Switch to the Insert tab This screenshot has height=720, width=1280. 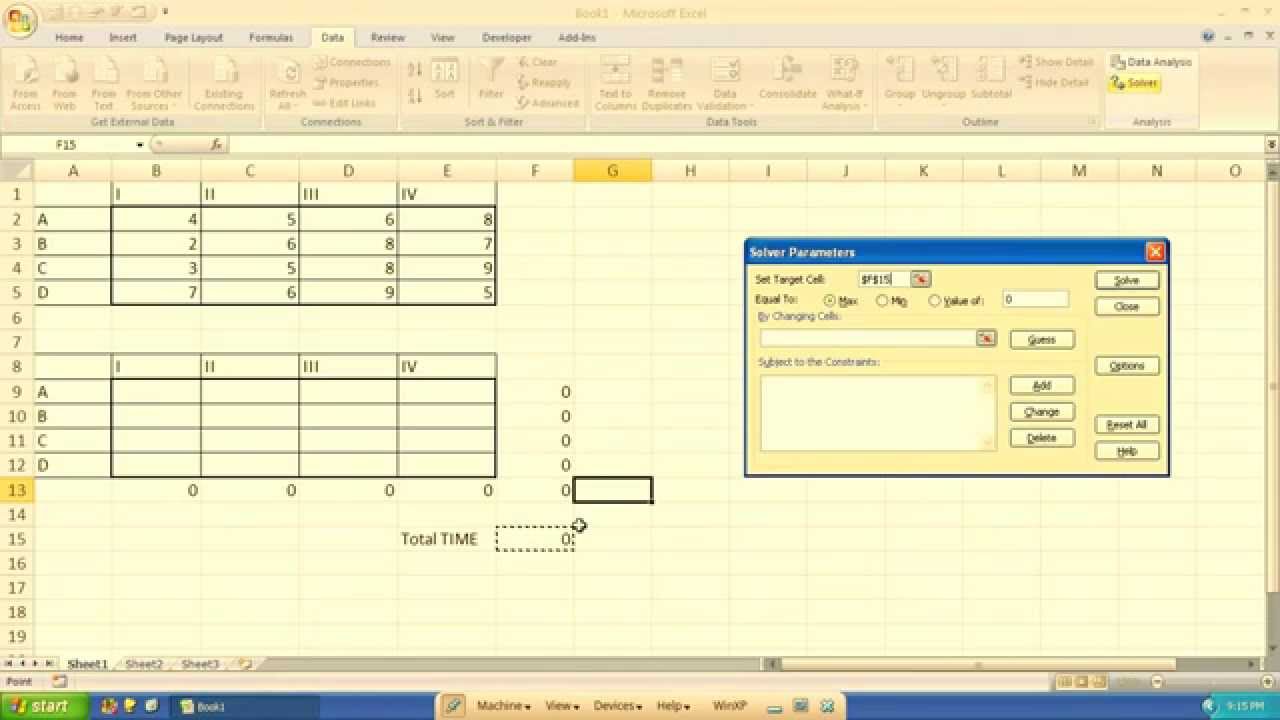point(123,38)
